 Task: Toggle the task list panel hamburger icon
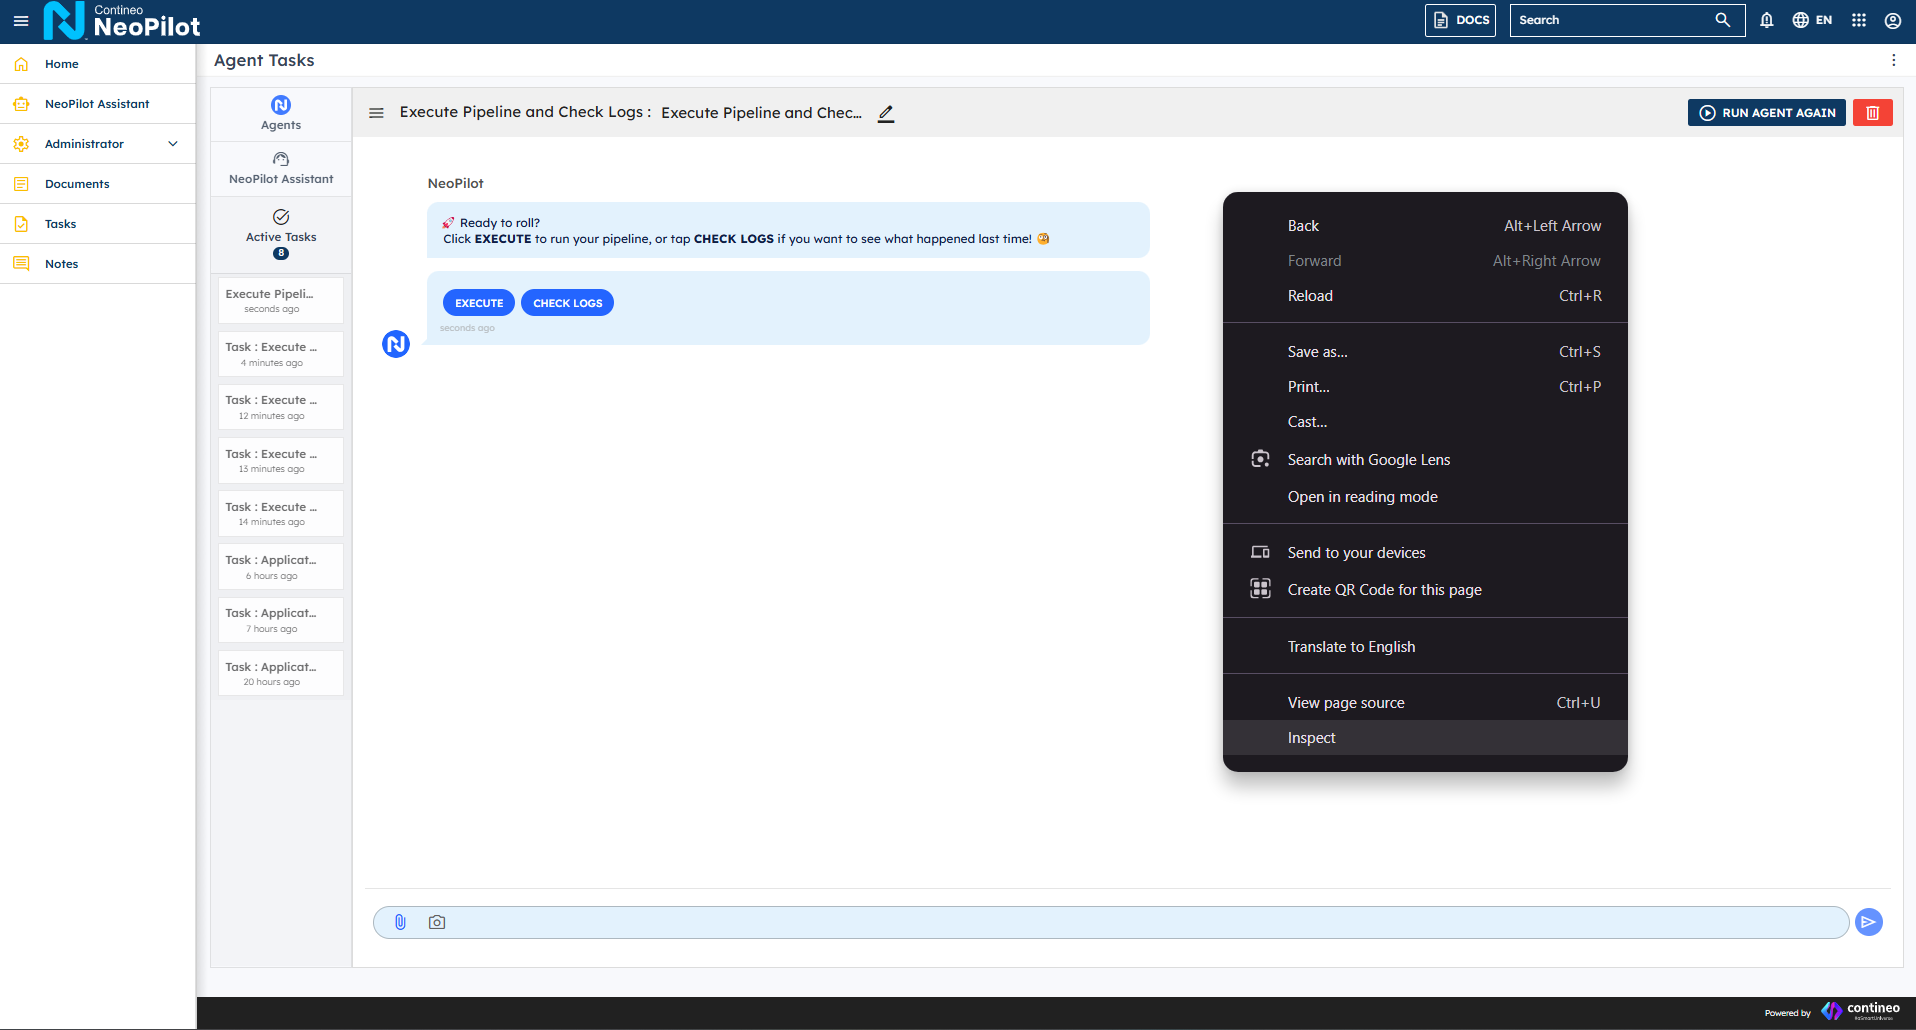[376, 113]
